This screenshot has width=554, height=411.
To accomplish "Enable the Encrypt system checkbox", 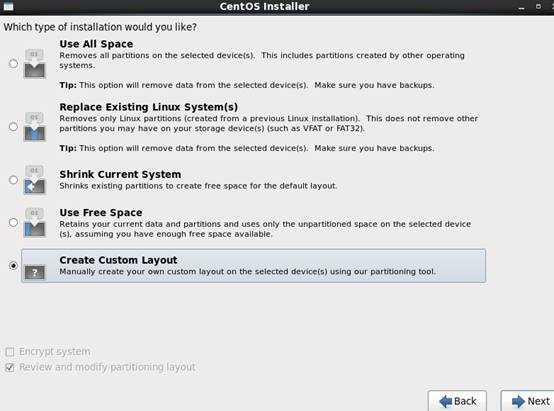I will (10, 352).
